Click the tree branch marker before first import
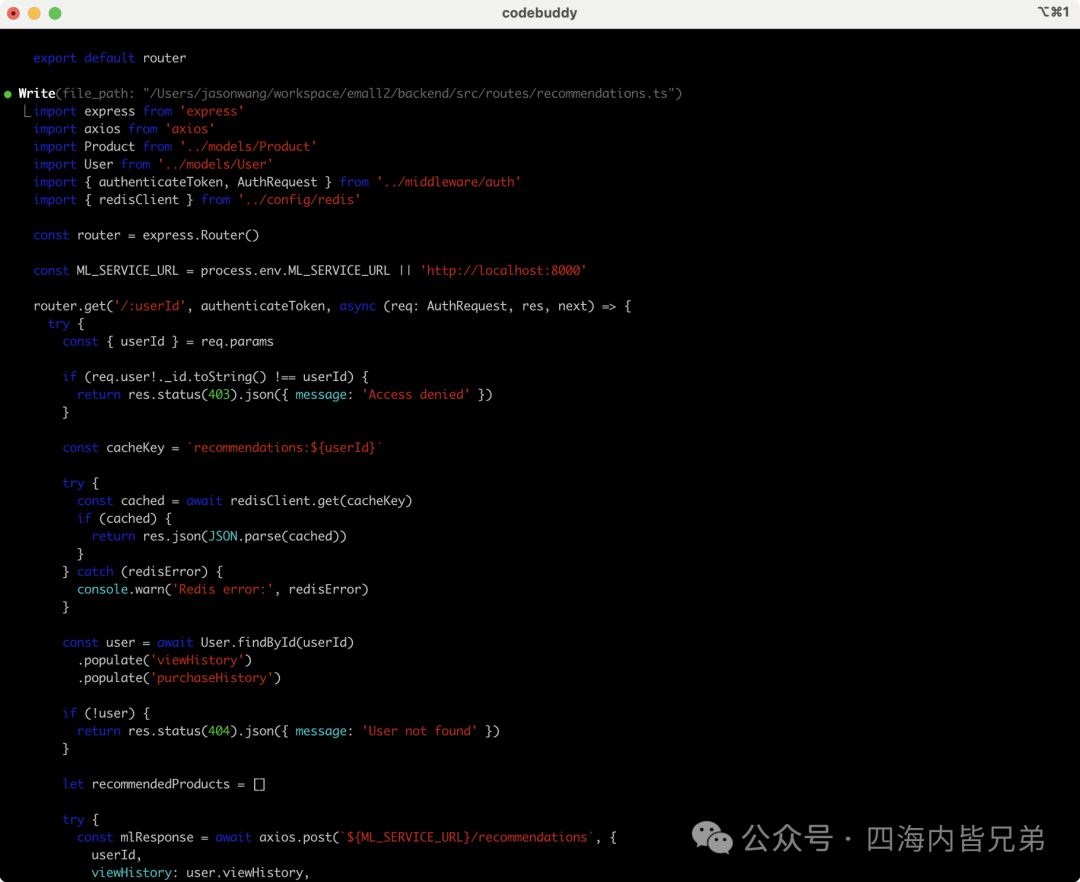Screen dimensions: 1080x882 [27, 111]
